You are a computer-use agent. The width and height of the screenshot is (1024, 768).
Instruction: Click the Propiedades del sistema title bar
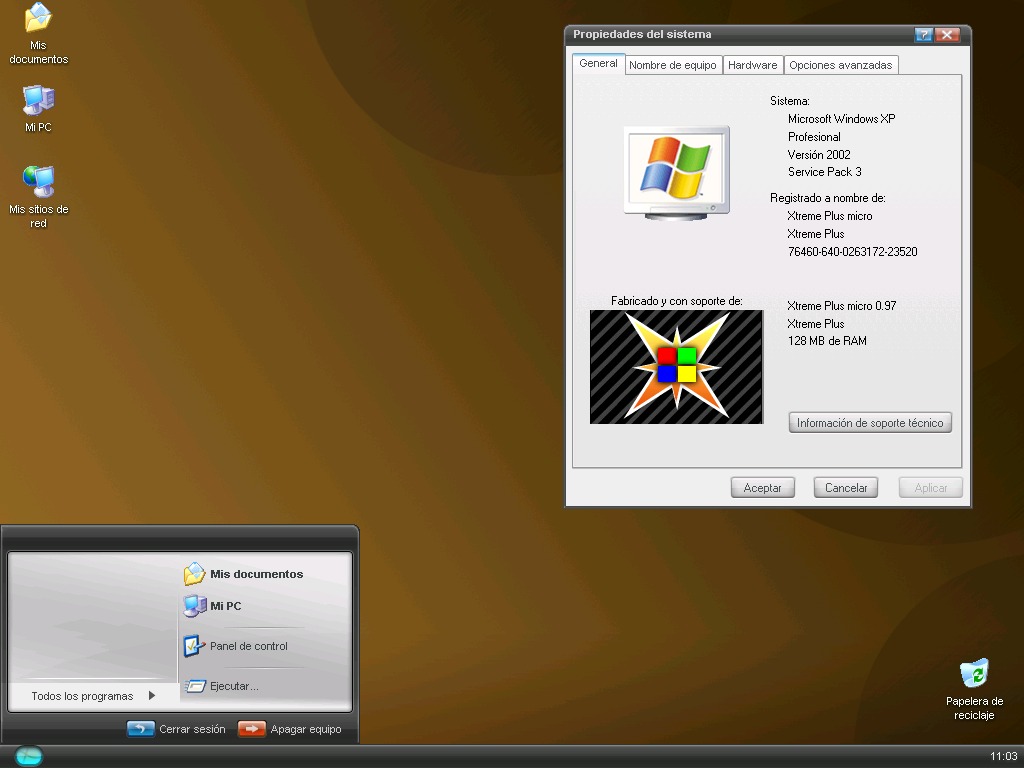click(x=741, y=35)
